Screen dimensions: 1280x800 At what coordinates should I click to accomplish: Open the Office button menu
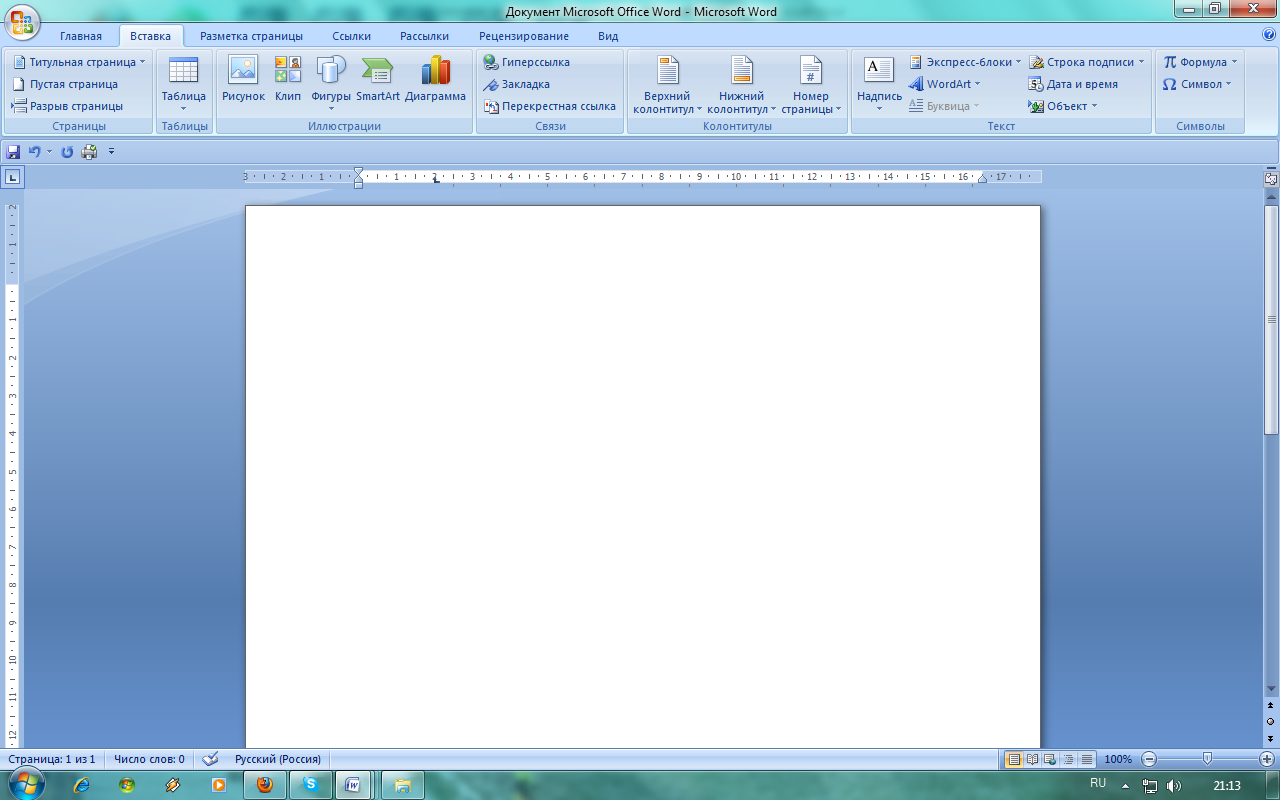pos(21,21)
